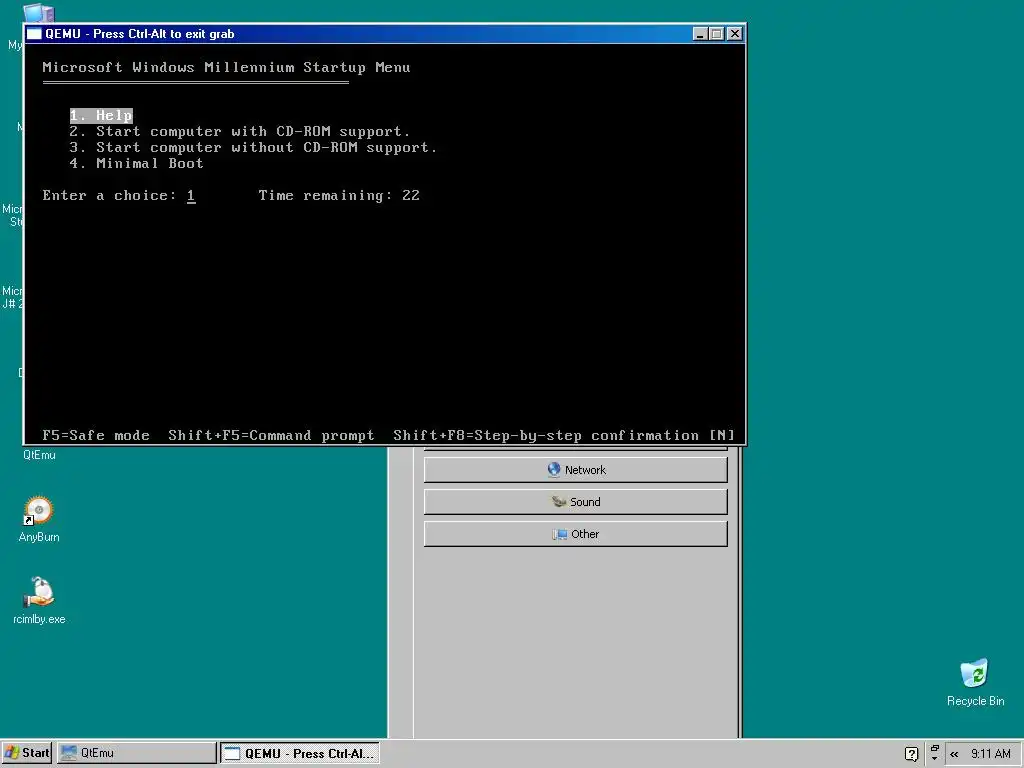Click the F5=Safe mode hint text
The height and width of the screenshot is (768, 1024).
pos(96,436)
